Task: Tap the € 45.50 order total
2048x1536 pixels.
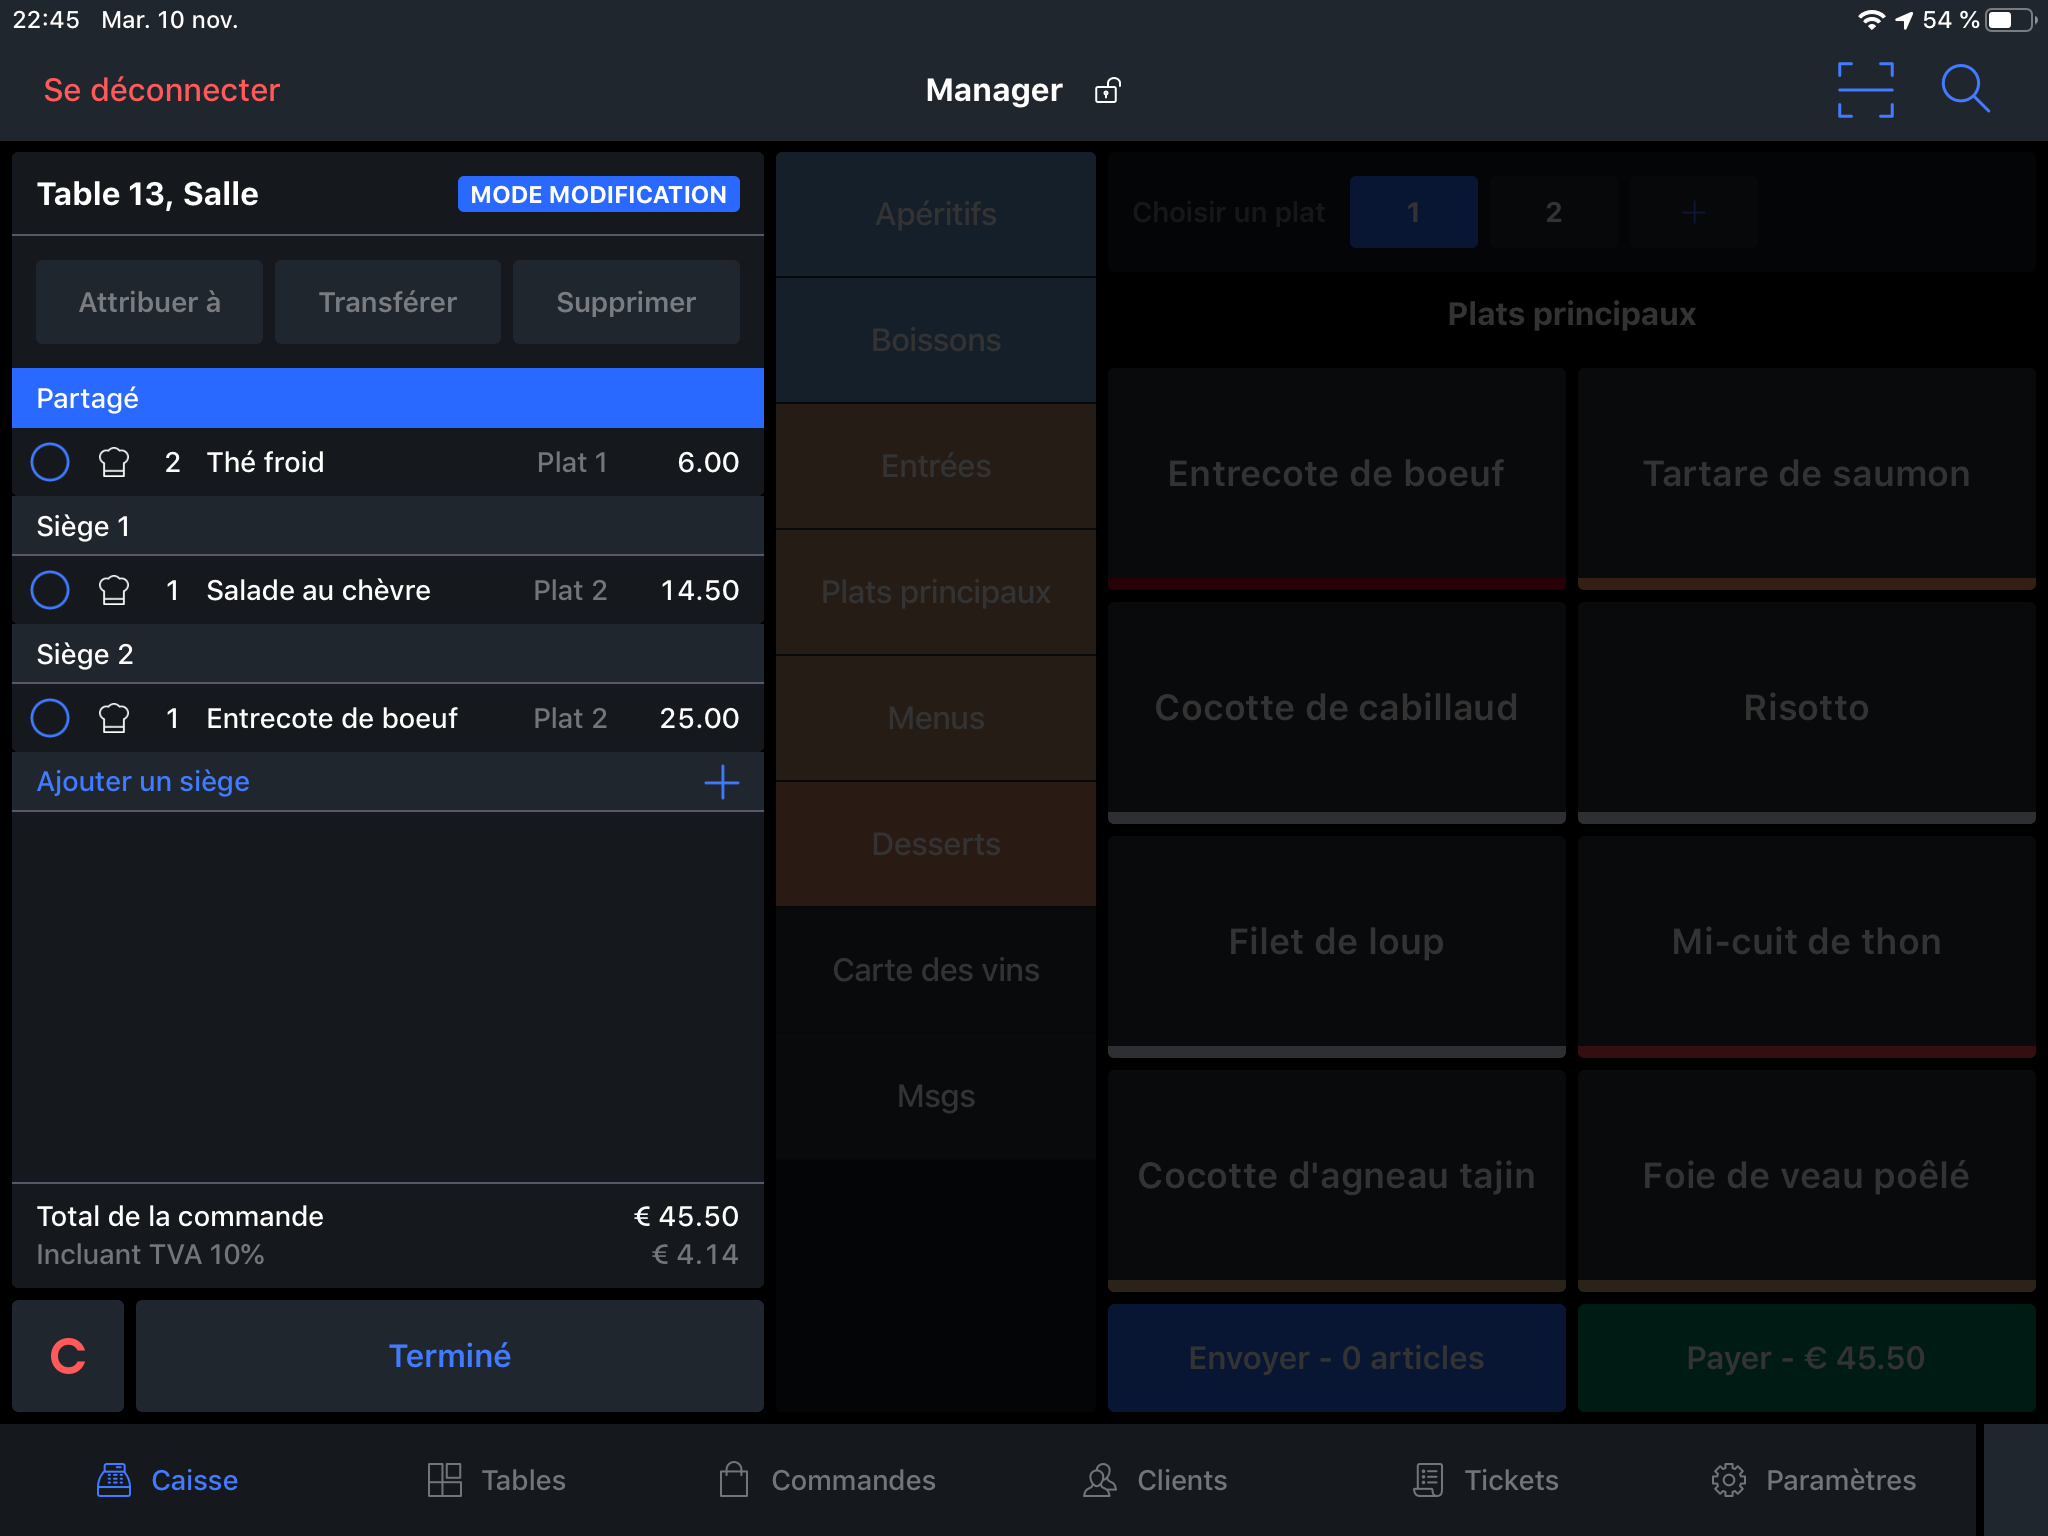Action: [x=686, y=1216]
